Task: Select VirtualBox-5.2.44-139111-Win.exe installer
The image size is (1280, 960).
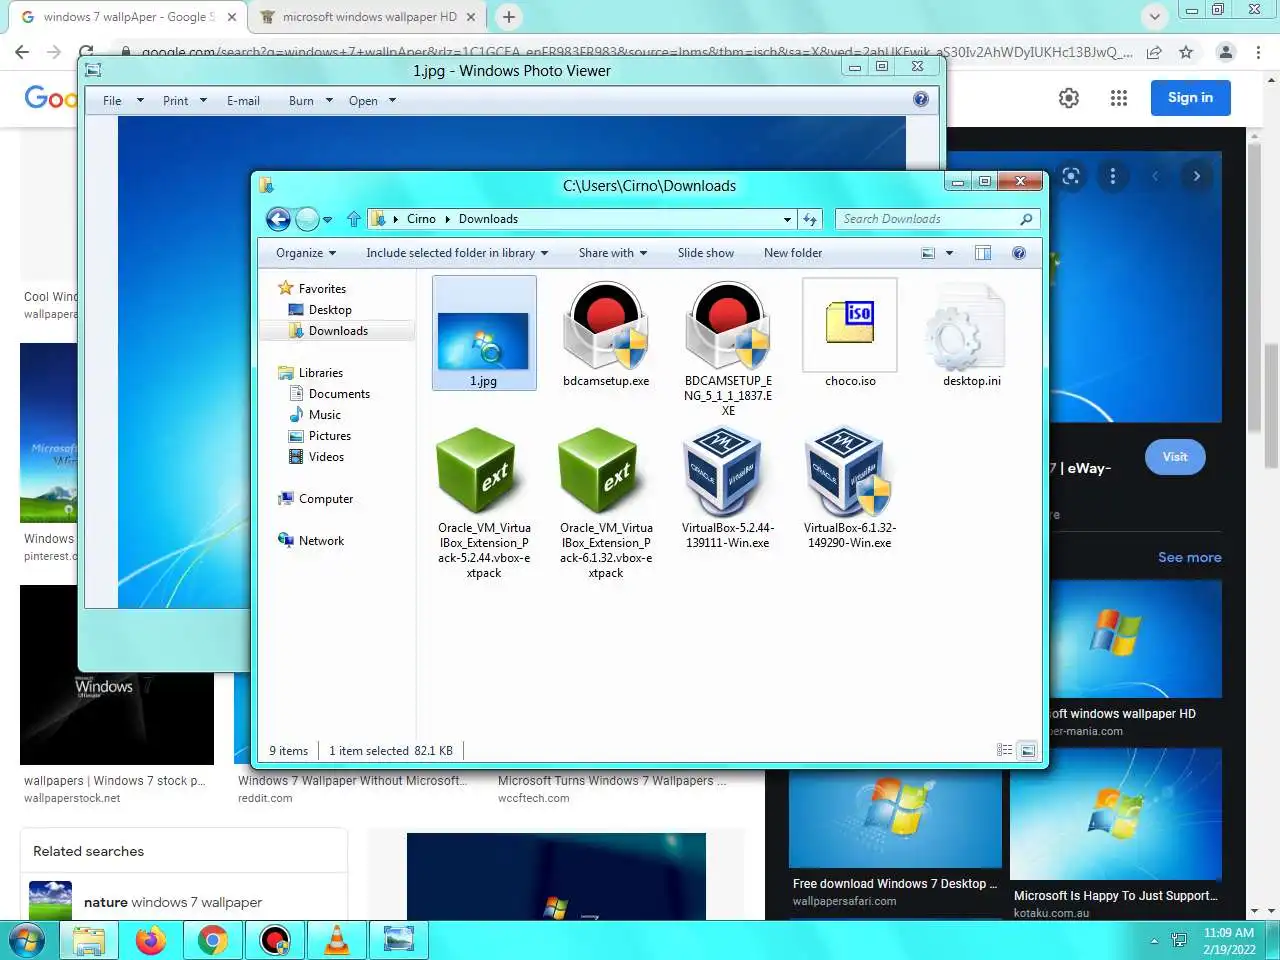Action: (728, 488)
